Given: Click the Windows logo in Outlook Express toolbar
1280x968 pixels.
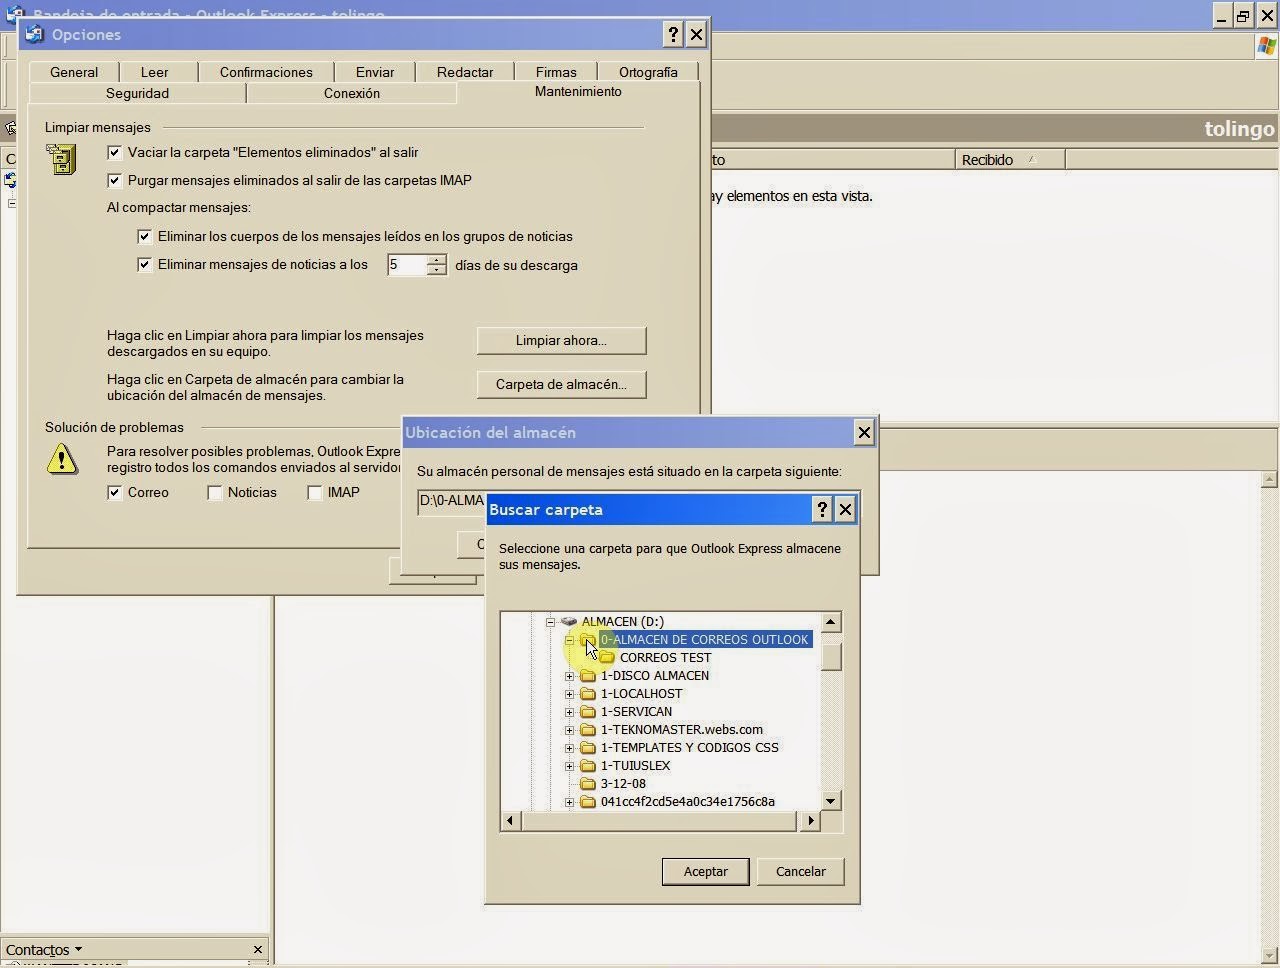Looking at the screenshot, I should [1266, 46].
